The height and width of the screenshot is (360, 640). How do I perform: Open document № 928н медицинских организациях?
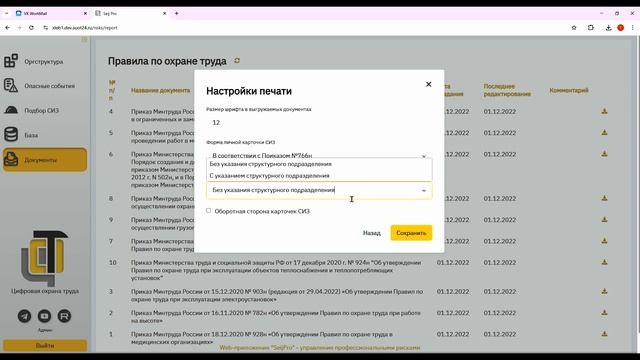pos(262,338)
